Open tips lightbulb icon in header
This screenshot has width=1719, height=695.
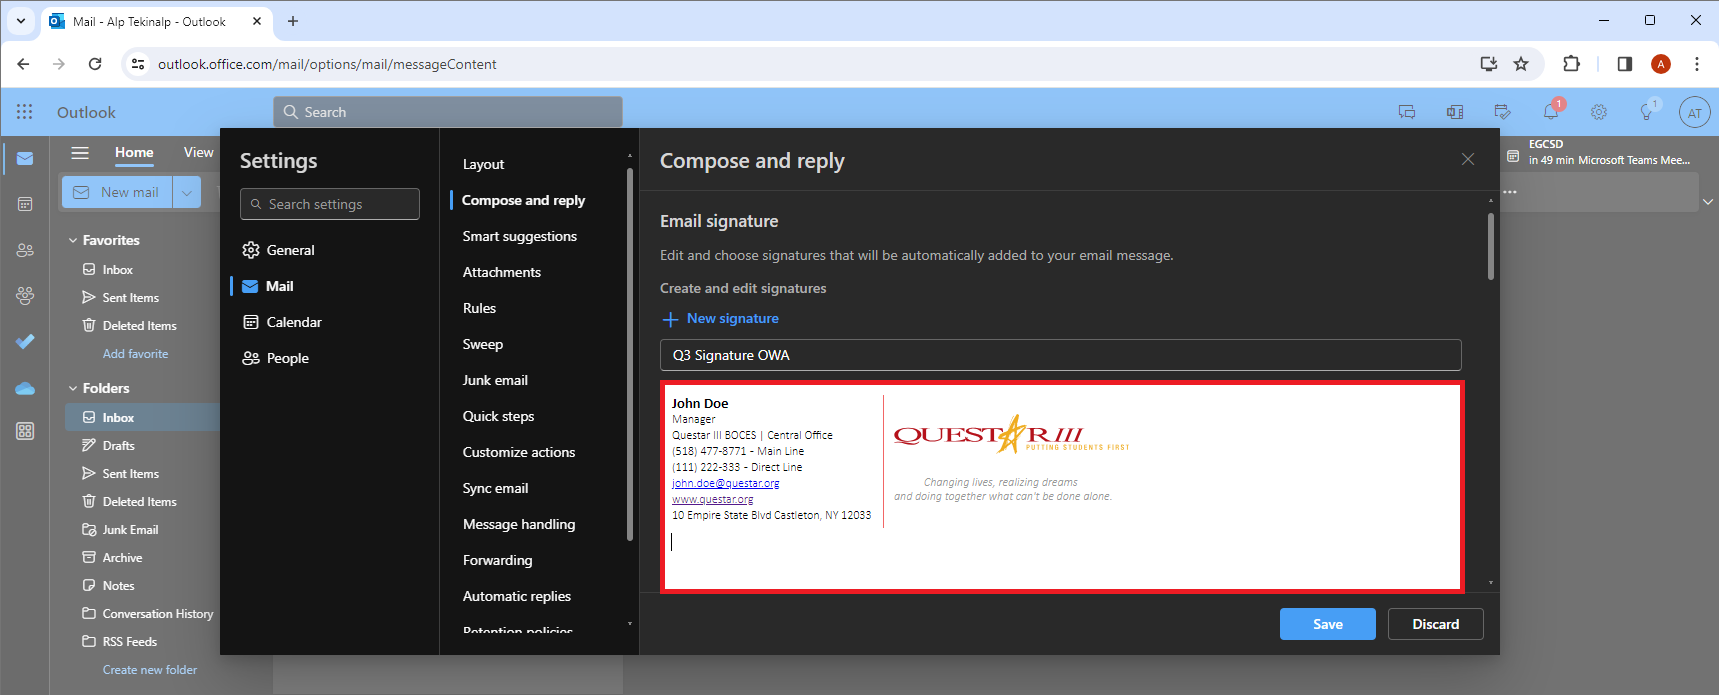coord(1647,112)
